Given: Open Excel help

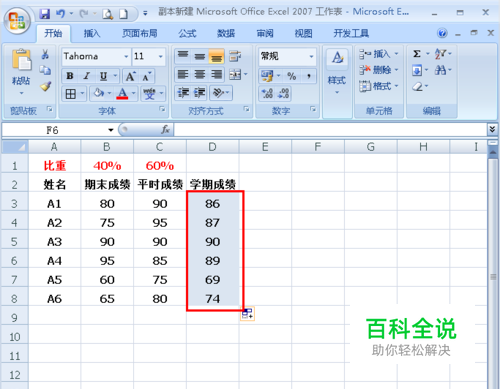Looking at the screenshot, I should 442,33.
